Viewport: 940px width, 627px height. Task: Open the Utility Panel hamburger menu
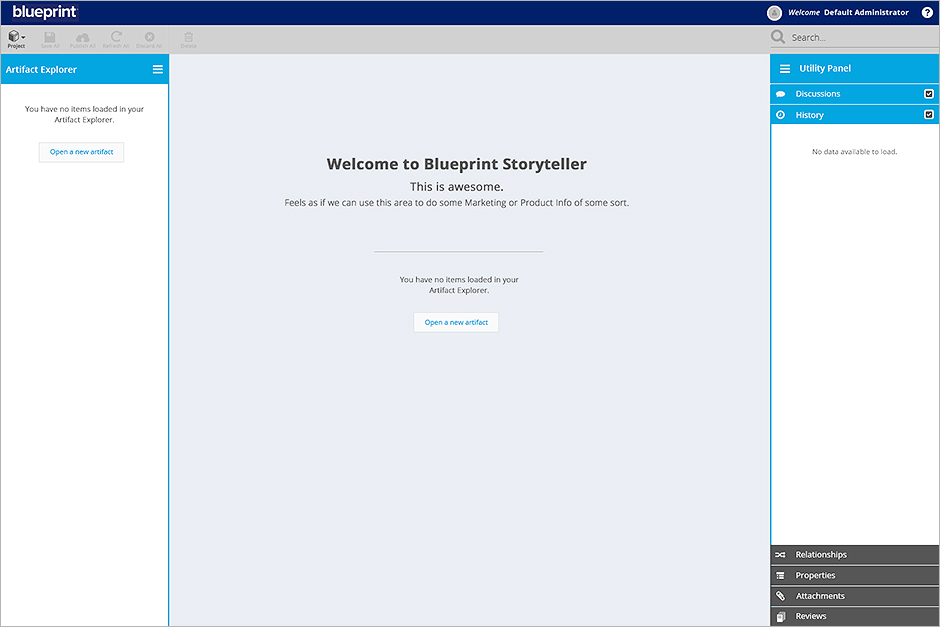point(785,69)
